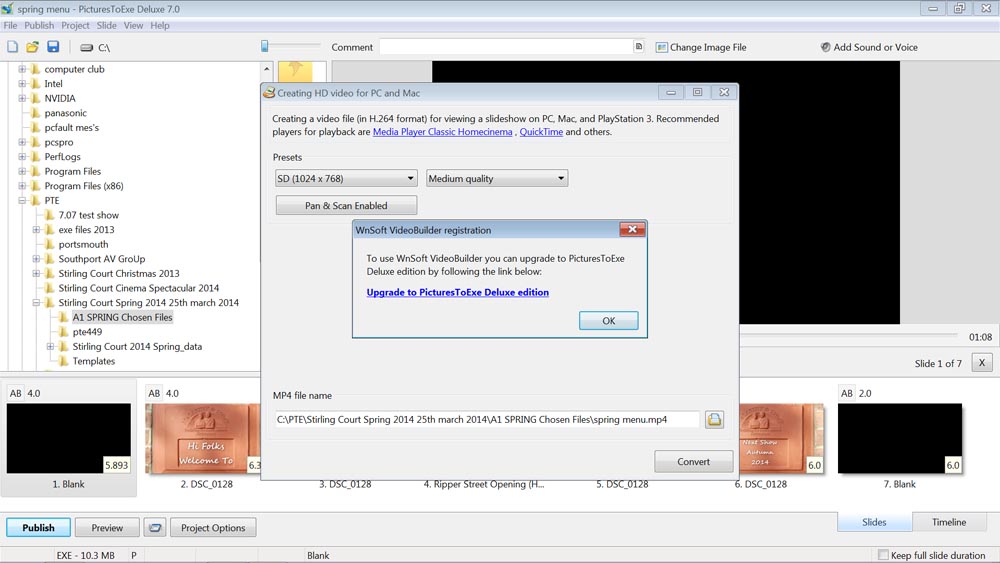Collapse the PTE folder node

(22, 200)
